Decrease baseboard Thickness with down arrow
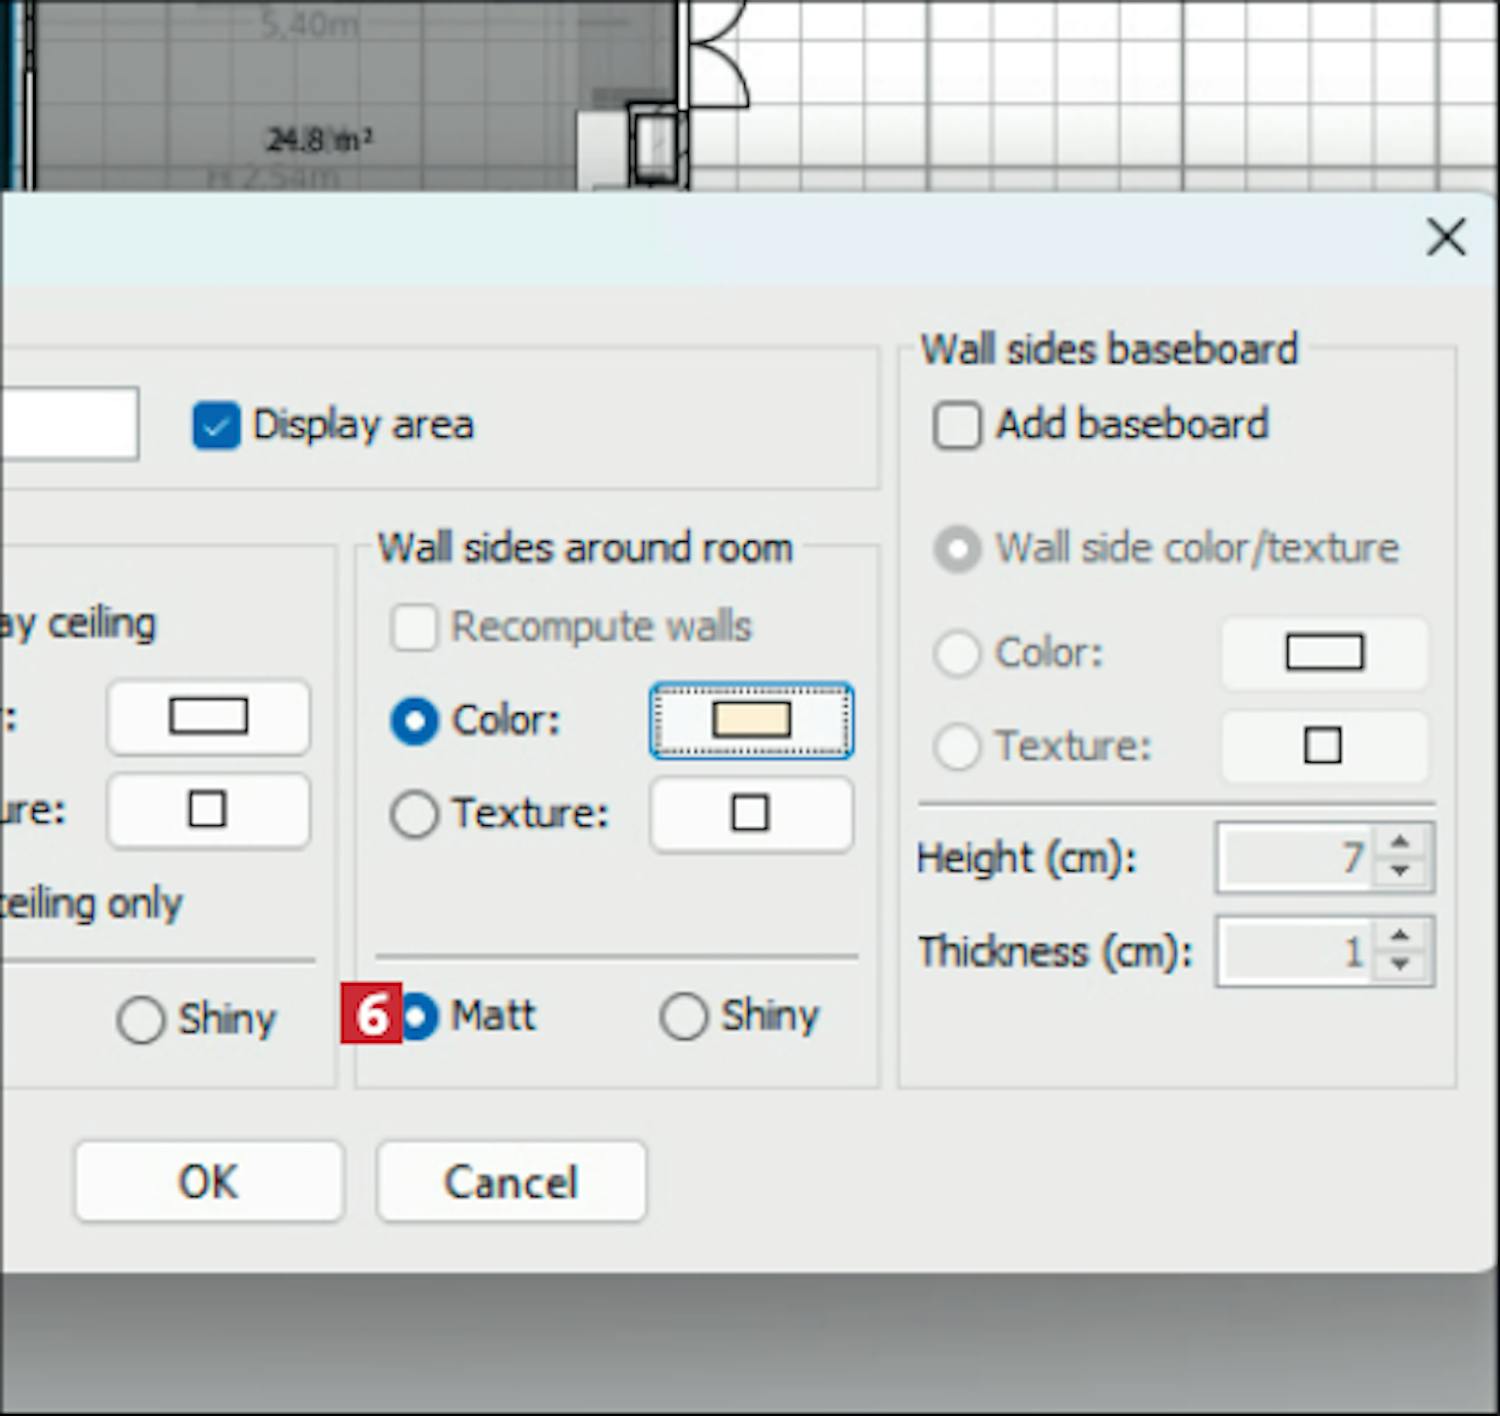 point(1400,965)
